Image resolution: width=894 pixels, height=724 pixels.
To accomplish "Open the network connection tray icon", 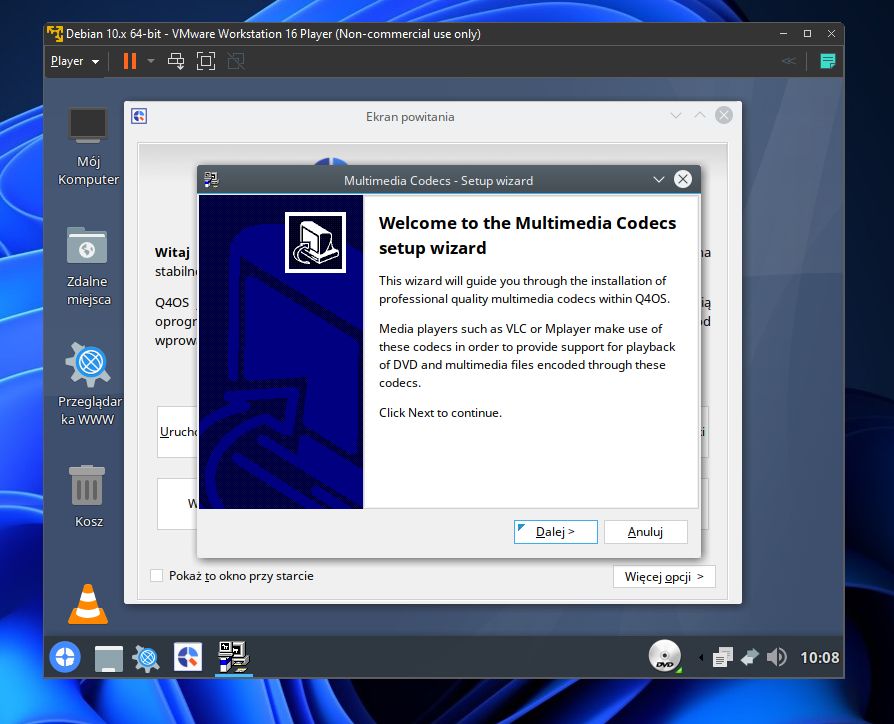I will (749, 657).
